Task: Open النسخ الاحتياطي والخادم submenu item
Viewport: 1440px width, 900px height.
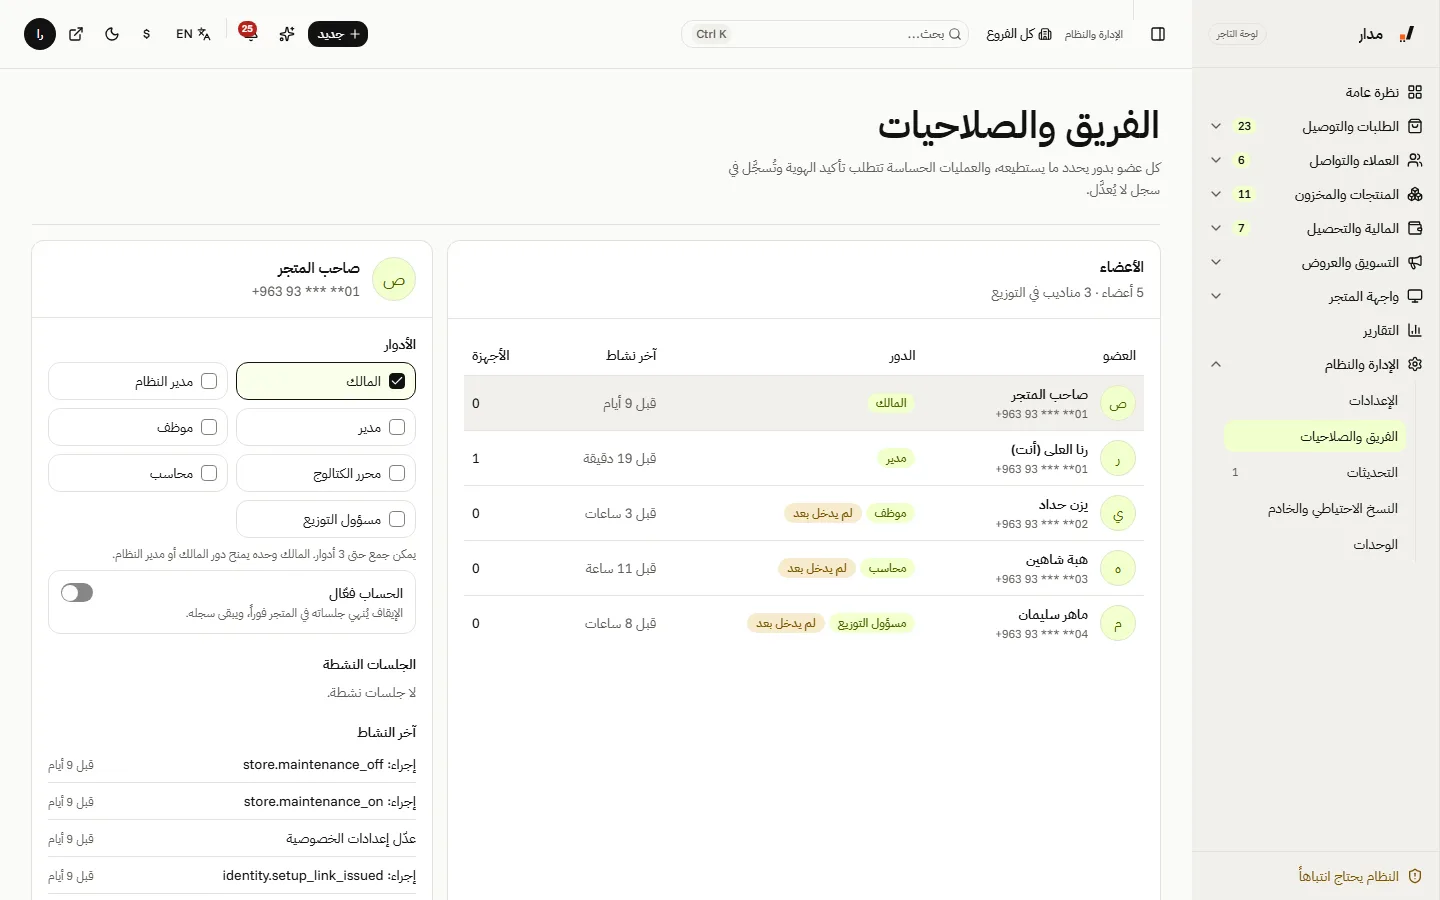Action: click(x=1315, y=509)
